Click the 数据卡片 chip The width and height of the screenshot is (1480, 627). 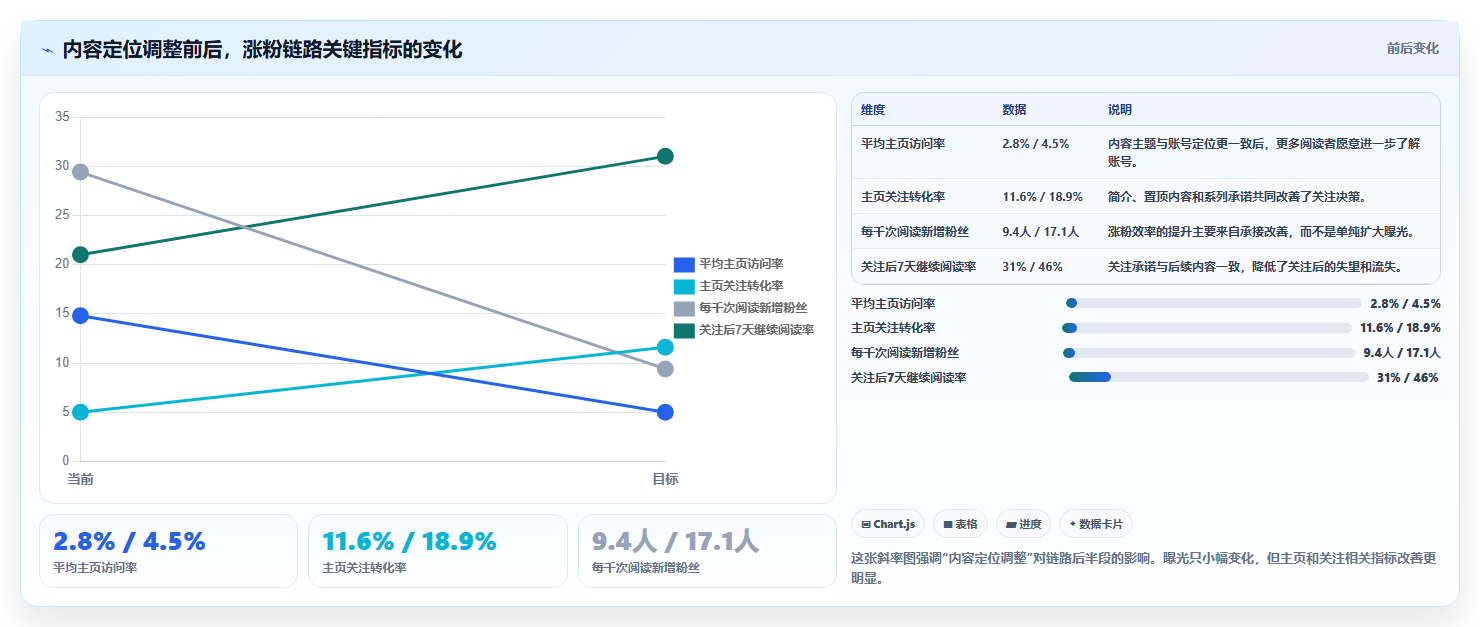(1096, 524)
